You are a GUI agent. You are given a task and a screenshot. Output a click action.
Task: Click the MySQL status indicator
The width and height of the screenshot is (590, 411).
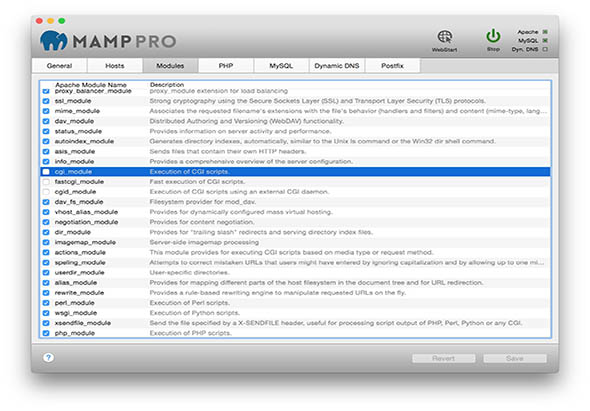click(x=545, y=41)
